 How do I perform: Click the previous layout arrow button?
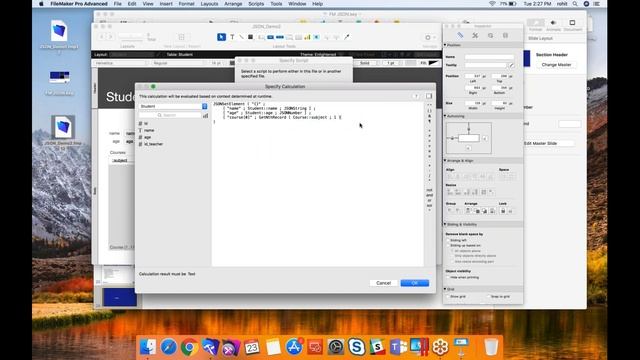102,37
